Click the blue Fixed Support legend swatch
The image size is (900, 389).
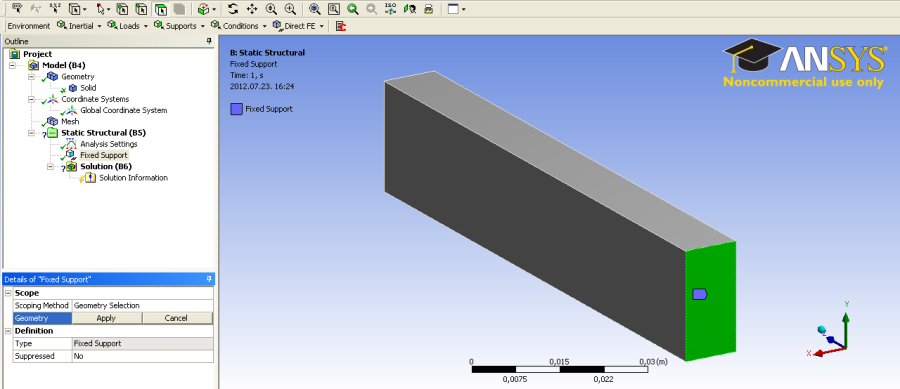[235, 108]
